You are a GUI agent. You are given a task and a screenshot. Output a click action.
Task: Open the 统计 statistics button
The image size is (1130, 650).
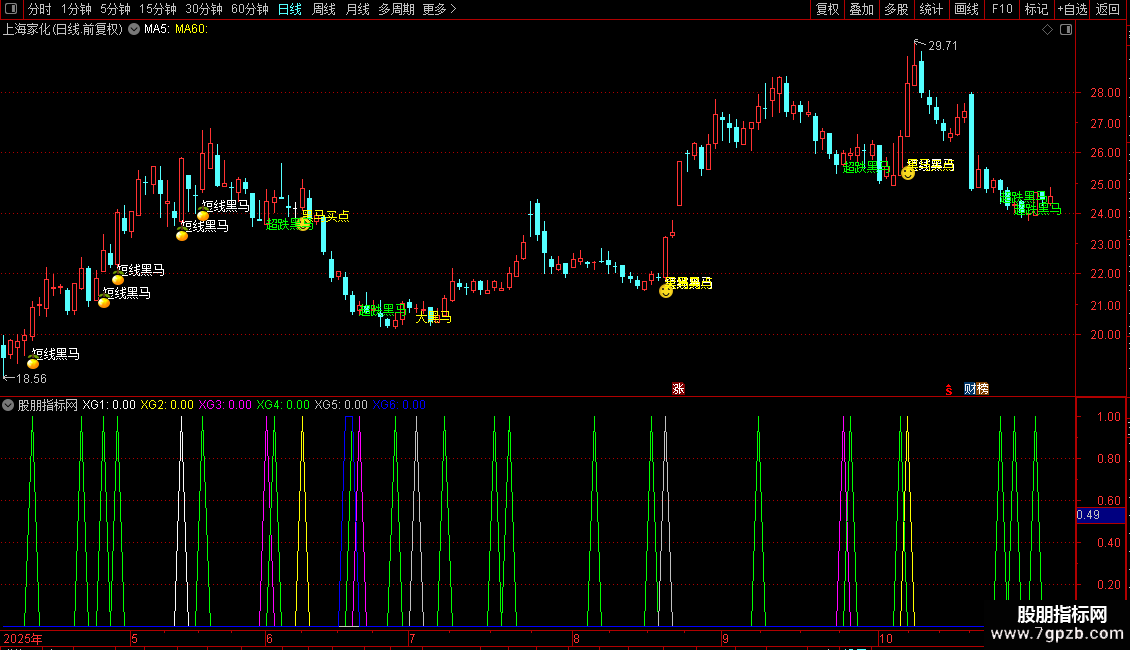pos(931,9)
